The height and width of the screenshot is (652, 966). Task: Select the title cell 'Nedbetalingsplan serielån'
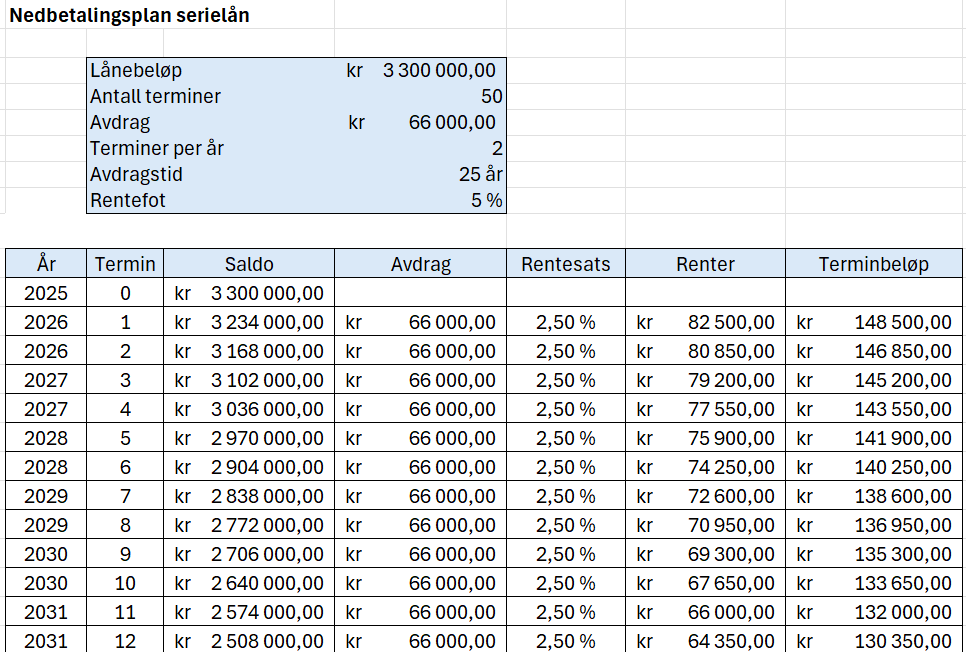click(x=129, y=15)
